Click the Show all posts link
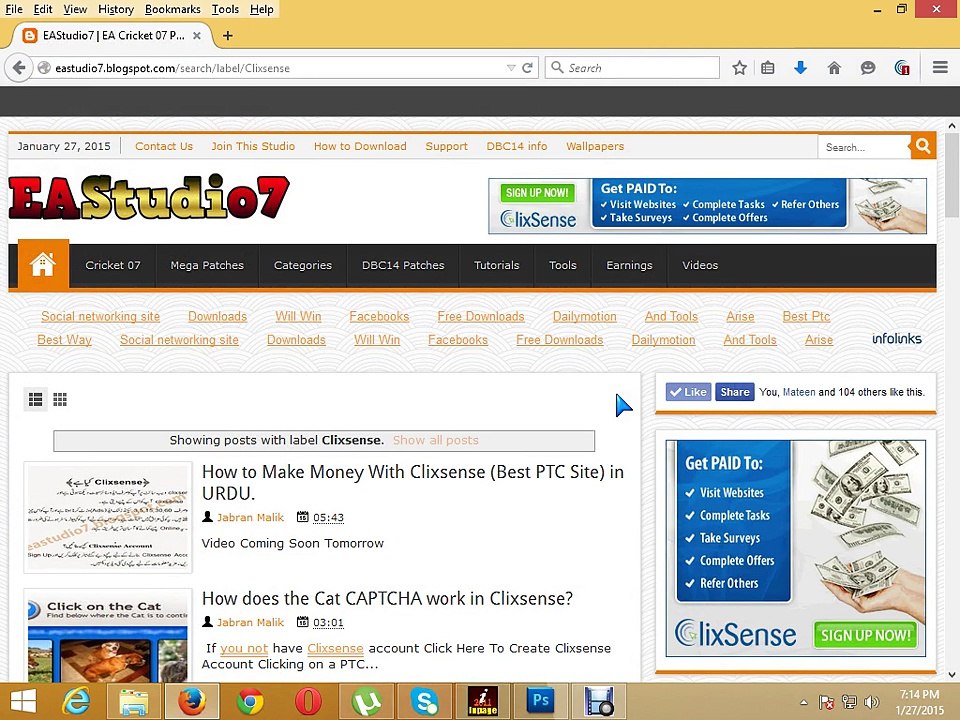This screenshot has width=960, height=720. [x=435, y=440]
